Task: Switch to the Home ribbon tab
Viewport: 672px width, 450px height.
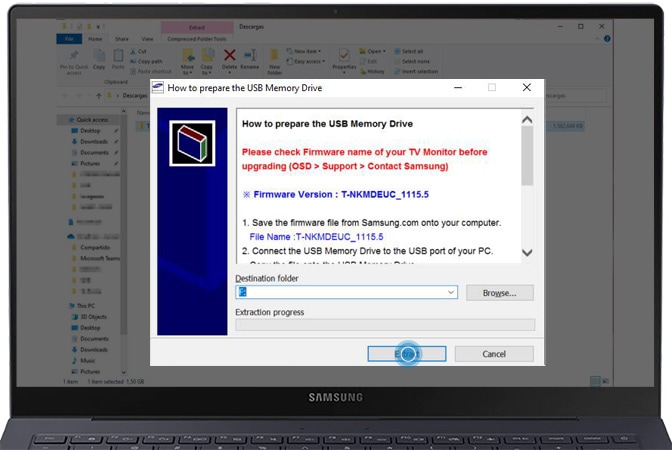Action: point(95,39)
